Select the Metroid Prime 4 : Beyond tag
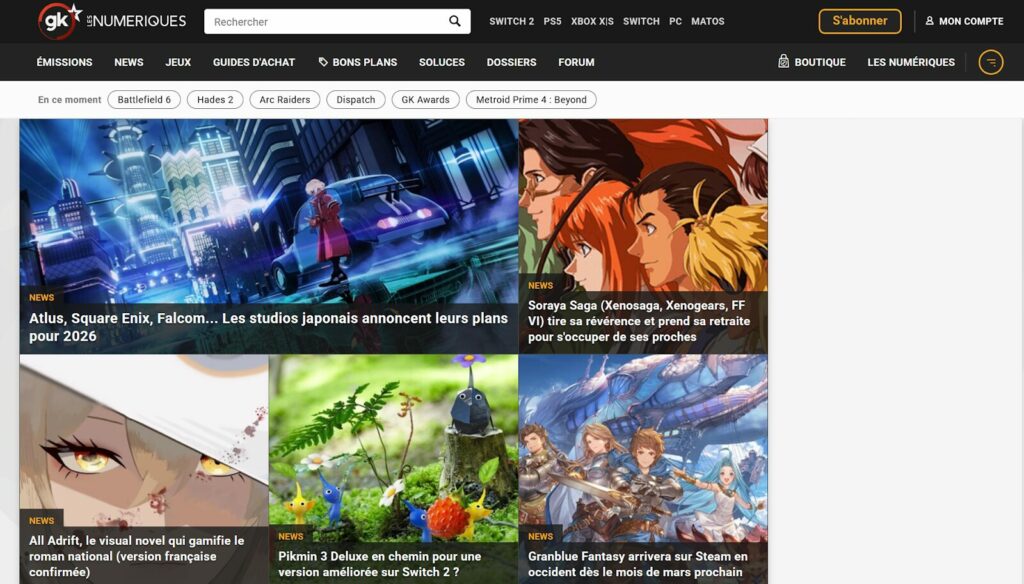This screenshot has height=584, width=1024. 531,100
